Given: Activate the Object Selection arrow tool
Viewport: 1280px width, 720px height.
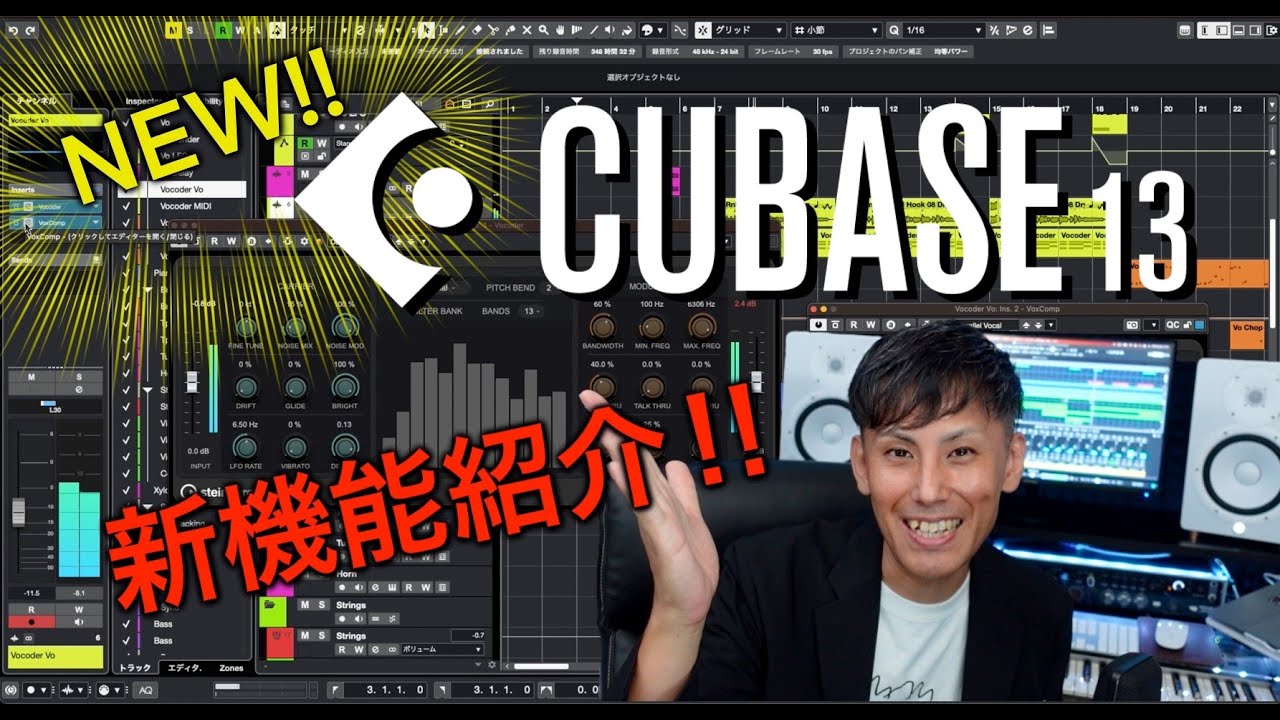Looking at the screenshot, I should [428, 31].
